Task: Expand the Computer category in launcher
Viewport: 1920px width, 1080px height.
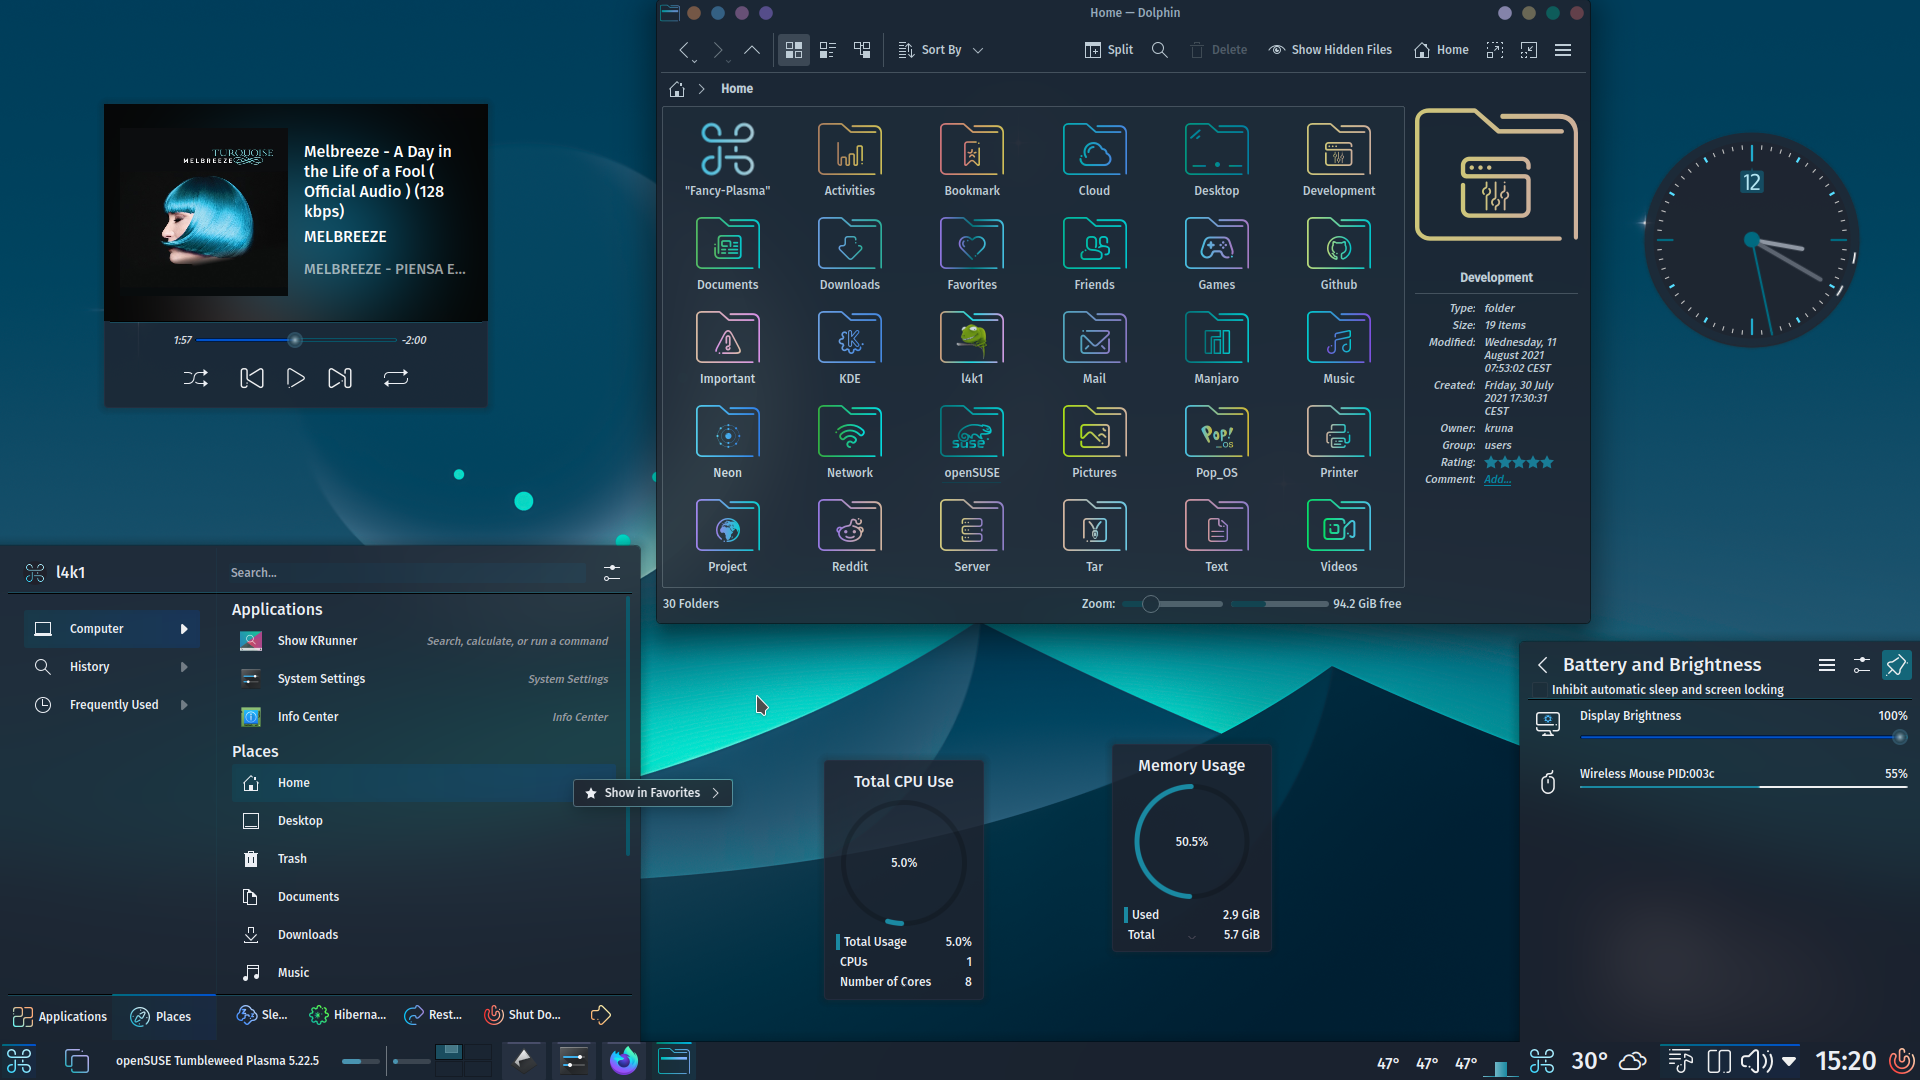Action: [112, 629]
